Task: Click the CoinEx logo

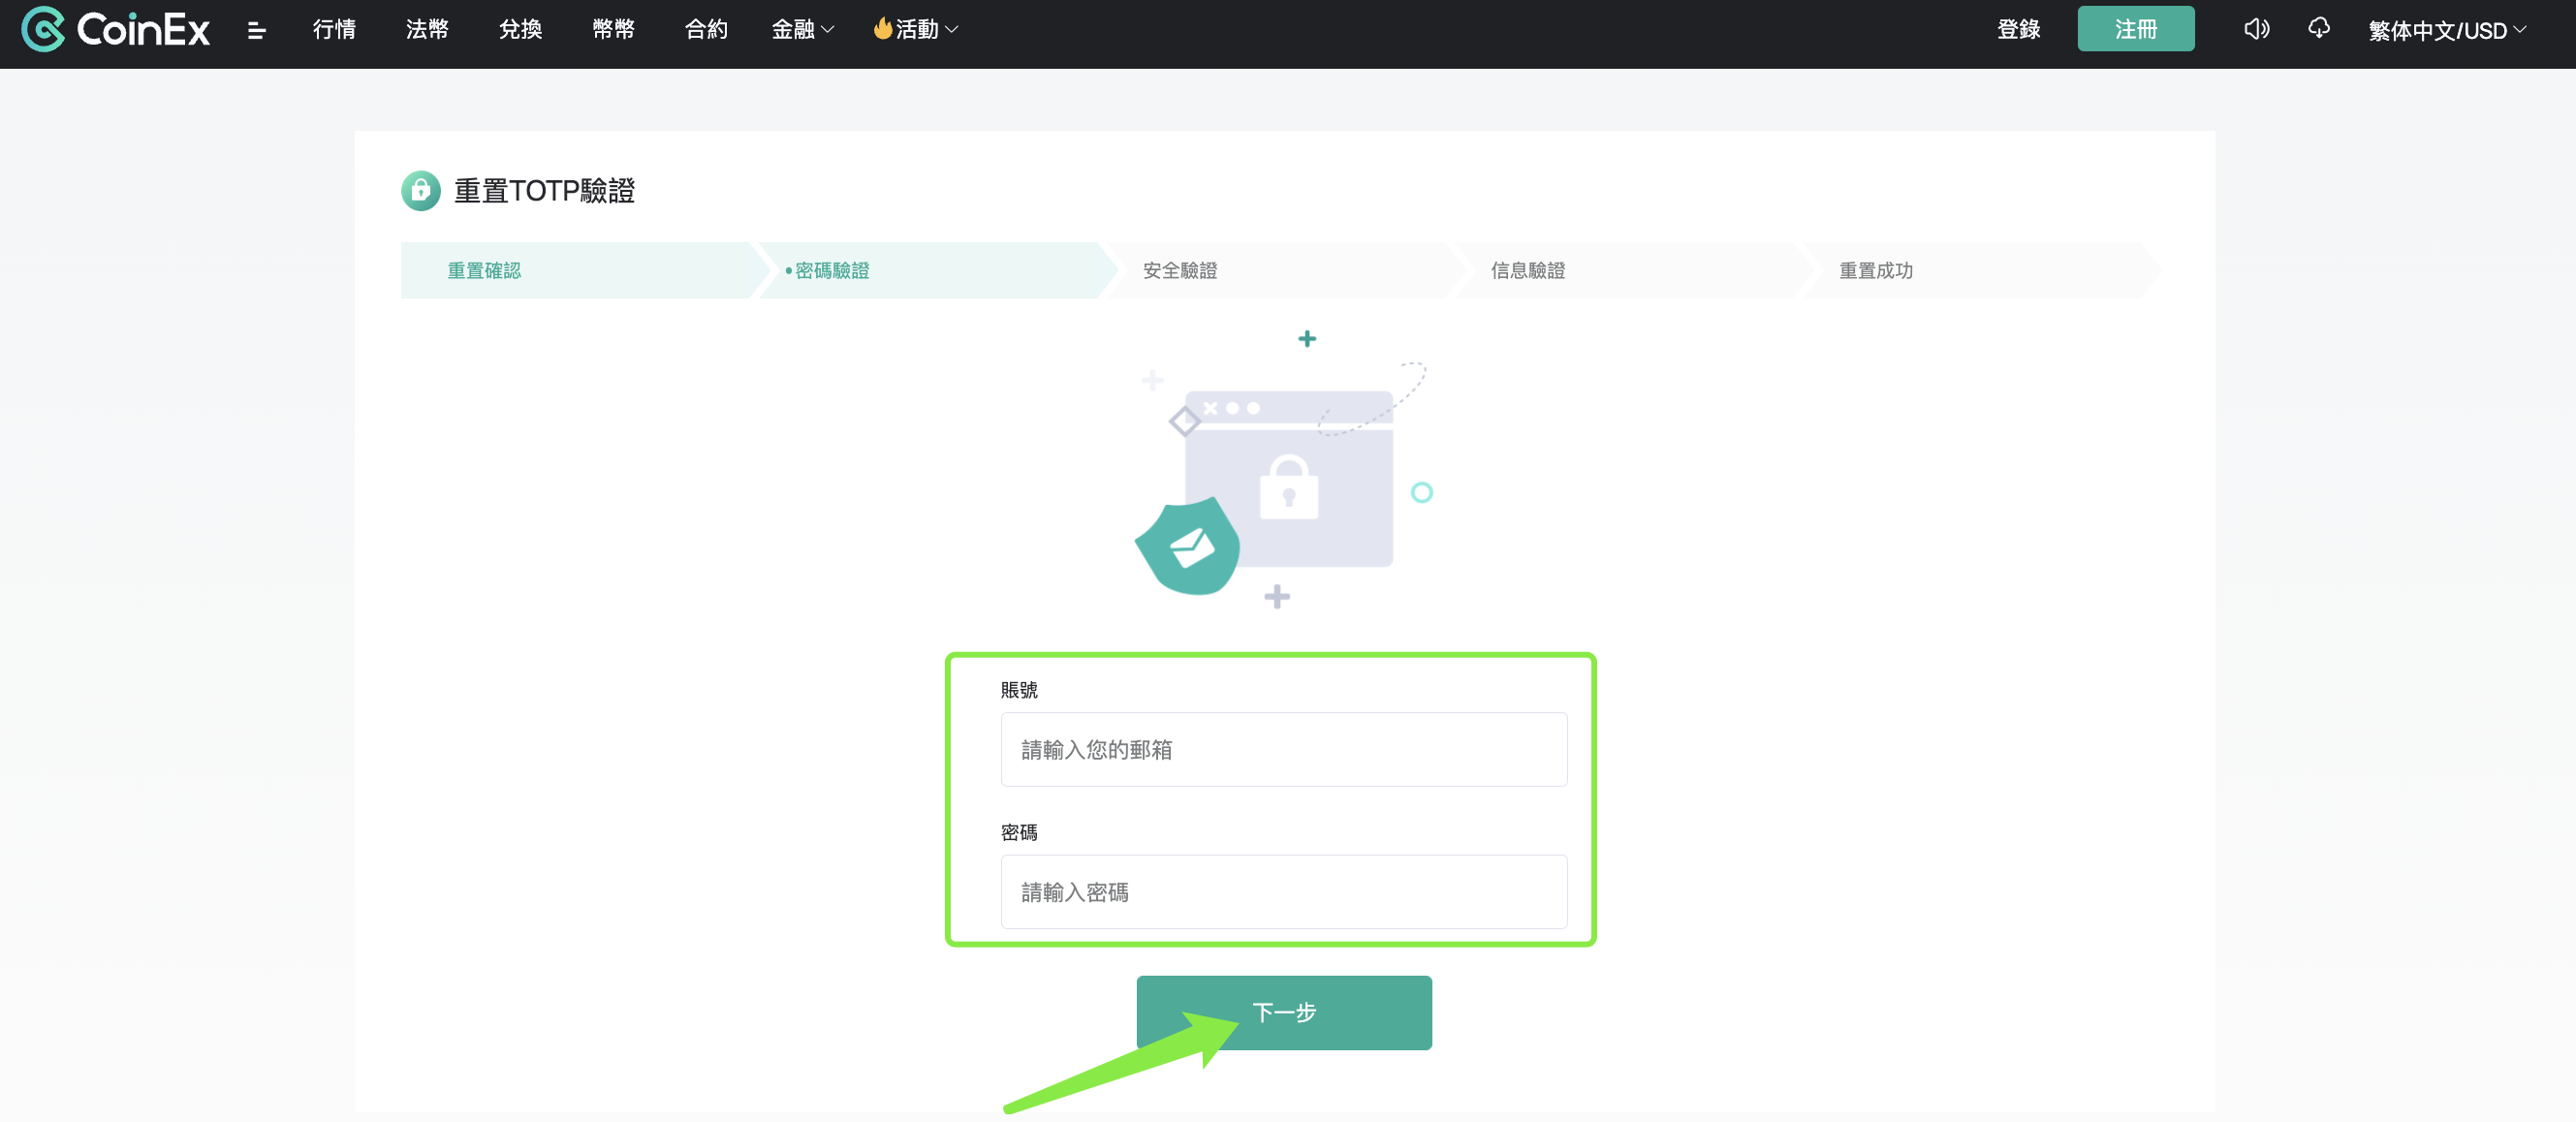Action: (x=115, y=29)
